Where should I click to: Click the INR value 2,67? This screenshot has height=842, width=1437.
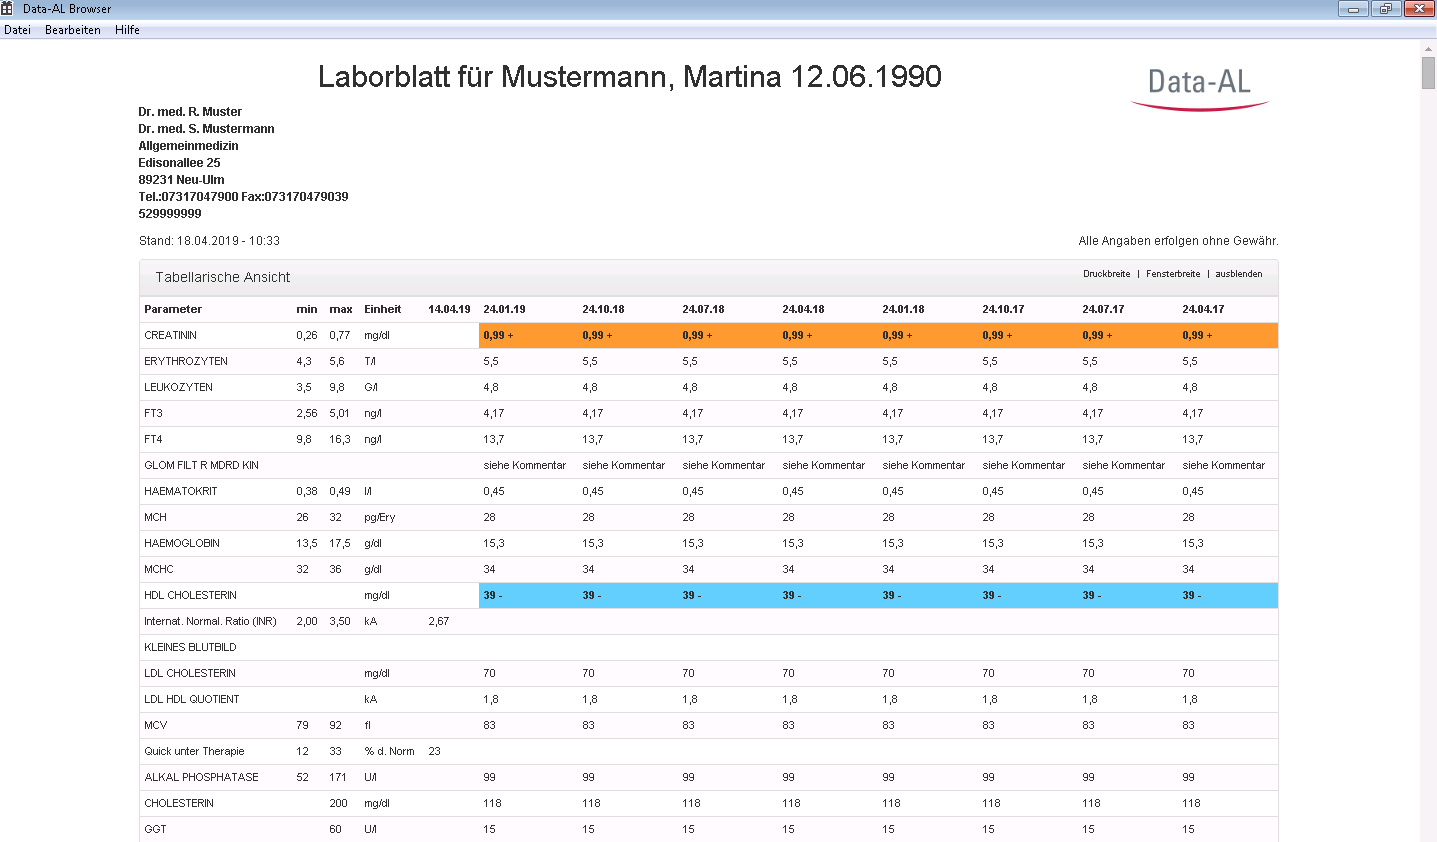[438, 621]
